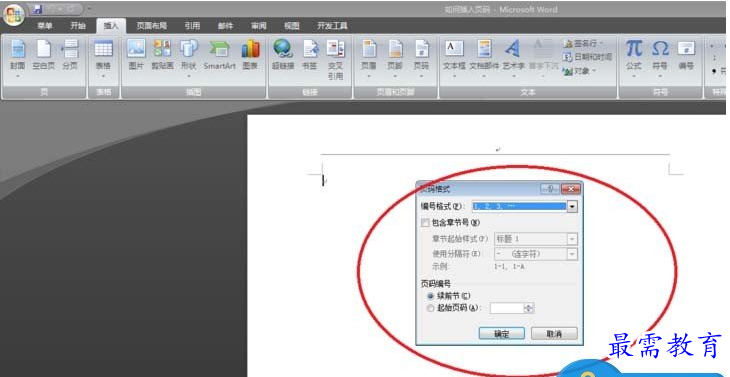Screen dimensions: 730x377
Task: Save the document from the quick access toolbar
Action: (x=38, y=9)
